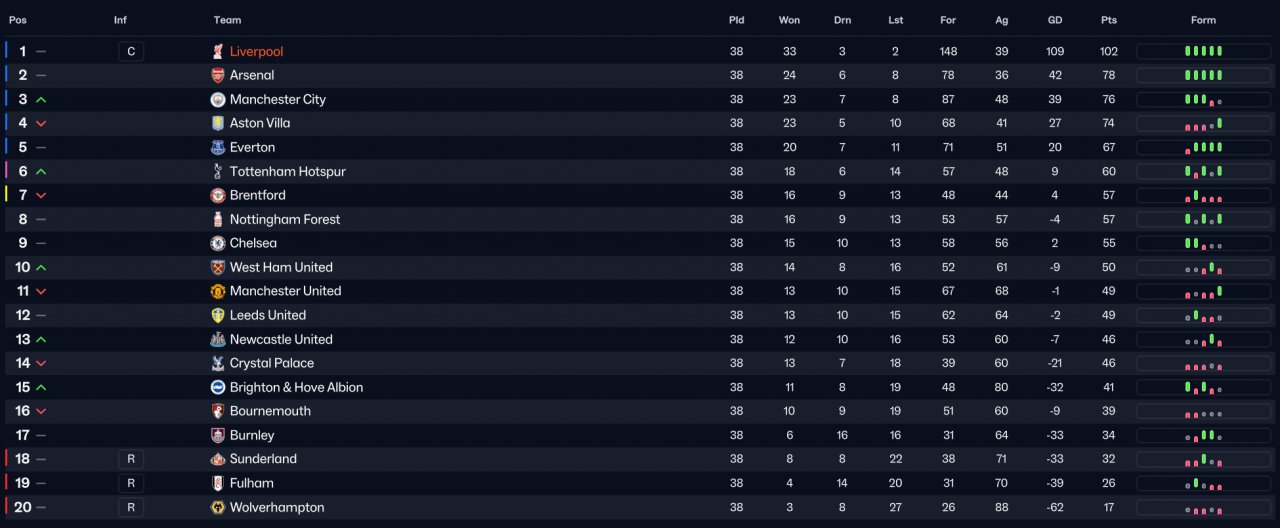Click the Arsenal club badge
Screen dimensions: 1280x528
(218, 75)
